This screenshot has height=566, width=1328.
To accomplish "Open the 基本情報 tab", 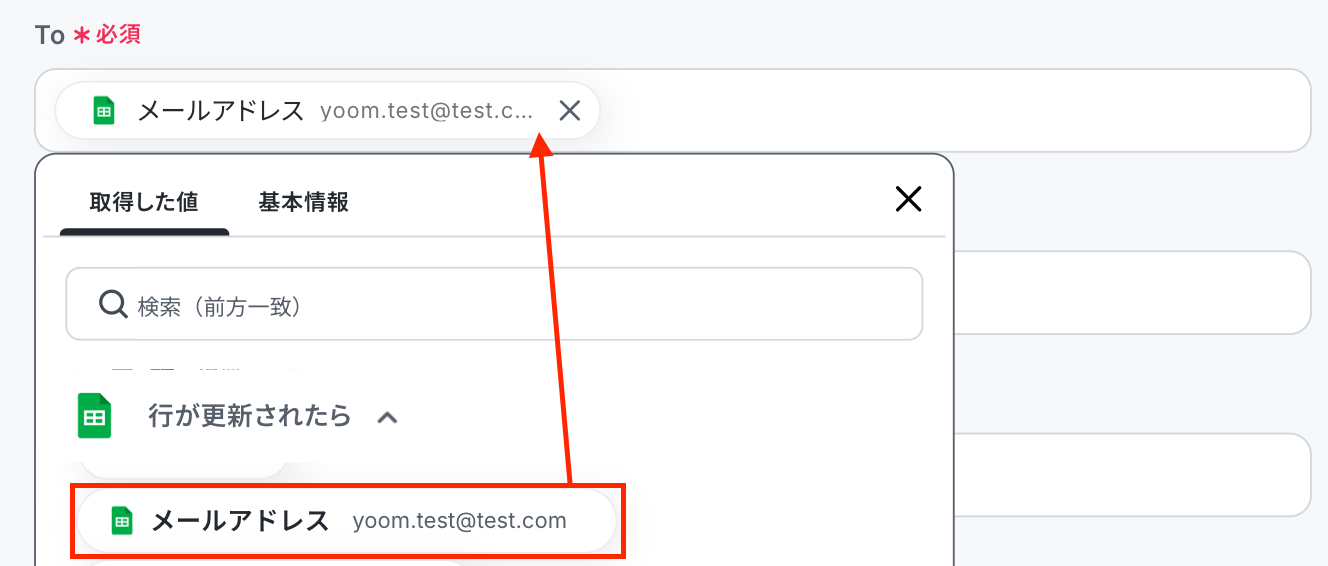I will [x=303, y=202].
